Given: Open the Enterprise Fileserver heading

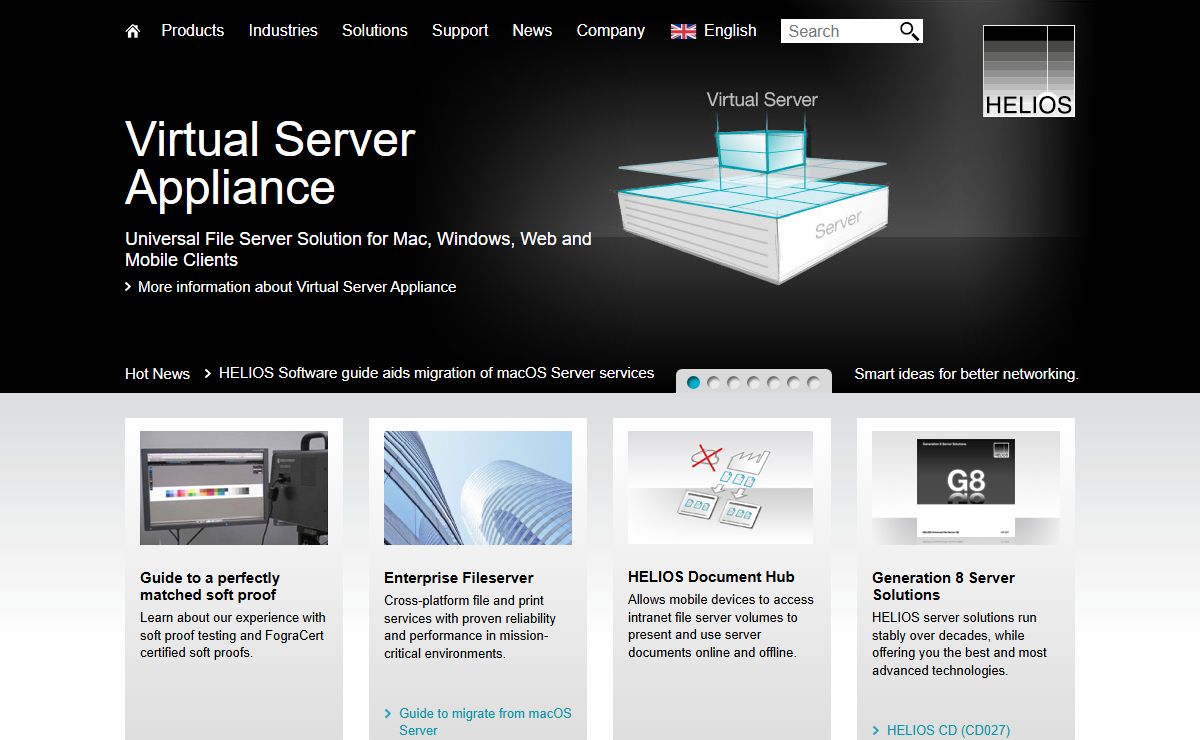Looking at the screenshot, I should click(x=459, y=578).
